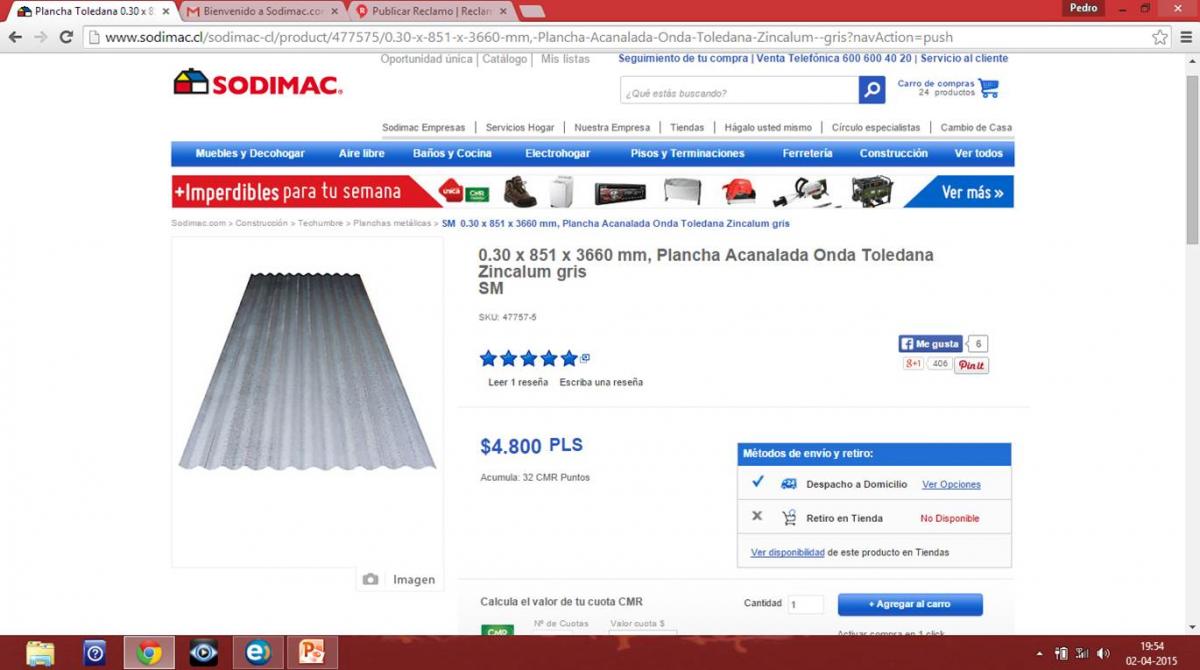
Task: Open new tab button
Action: click(532, 11)
